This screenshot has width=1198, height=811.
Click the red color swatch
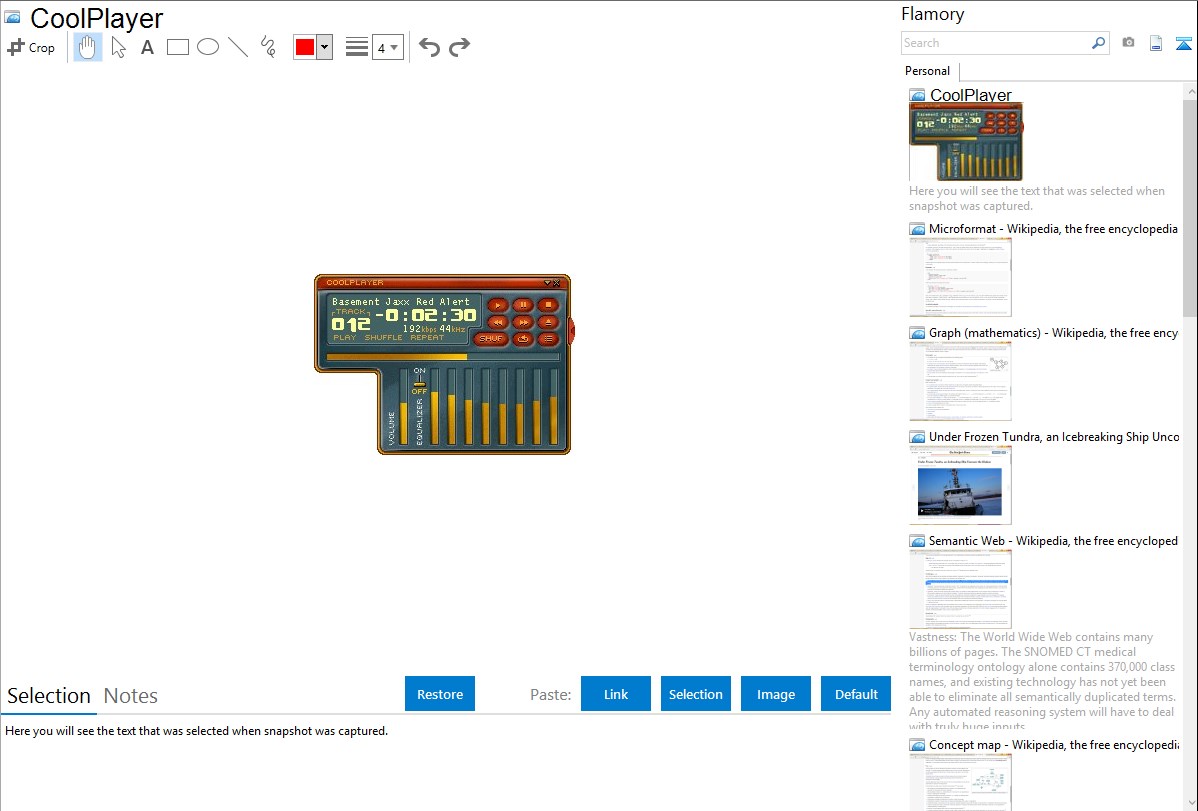pyautogui.click(x=305, y=47)
